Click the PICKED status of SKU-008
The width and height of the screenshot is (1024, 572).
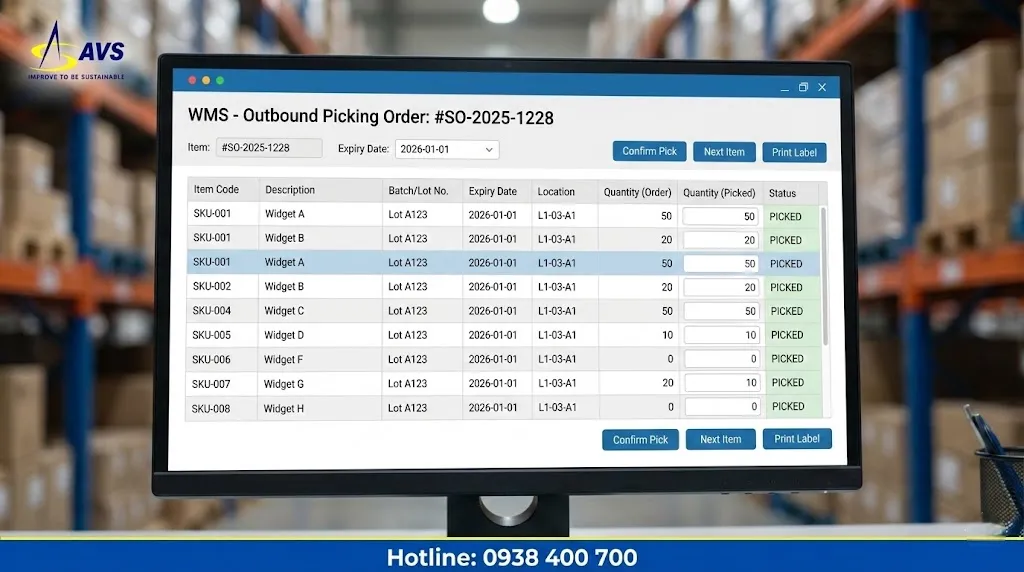[787, 407]
